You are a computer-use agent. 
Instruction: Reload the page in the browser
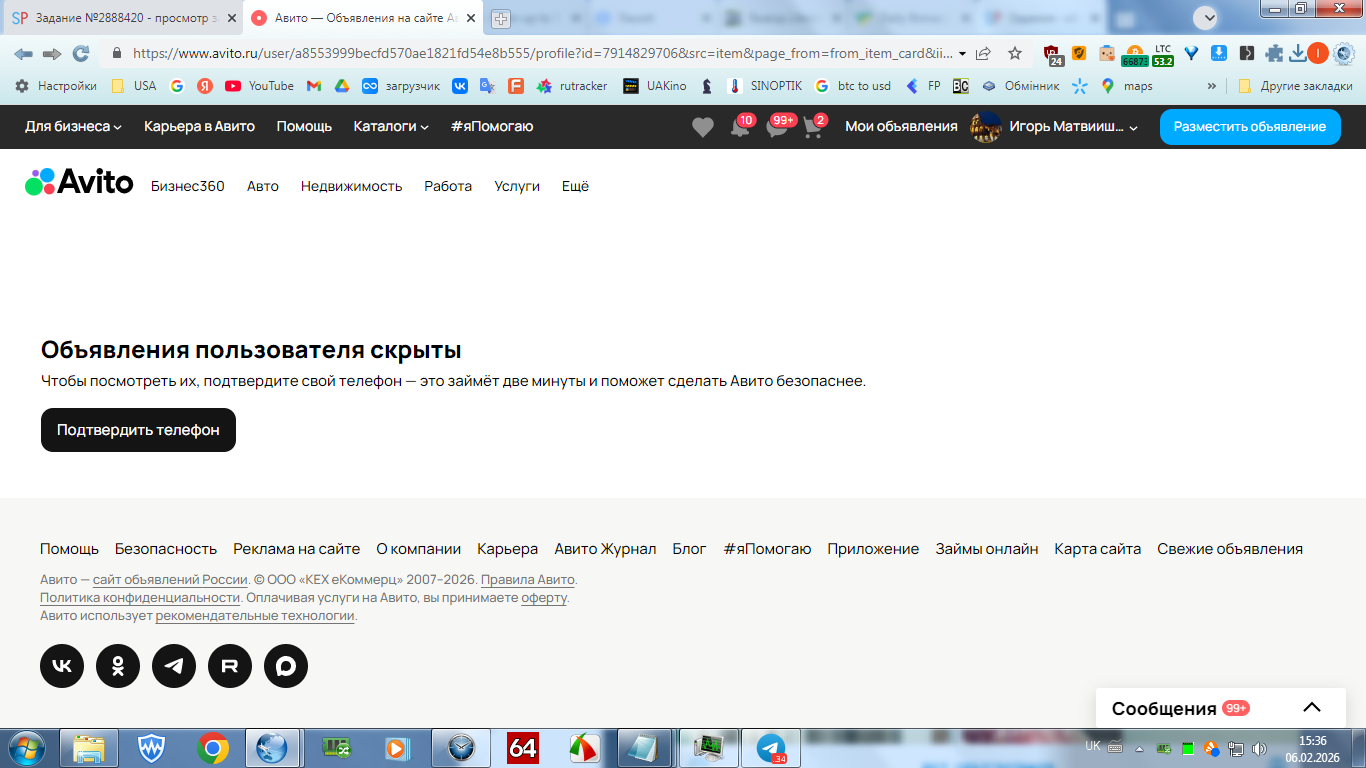pos(81,54)
